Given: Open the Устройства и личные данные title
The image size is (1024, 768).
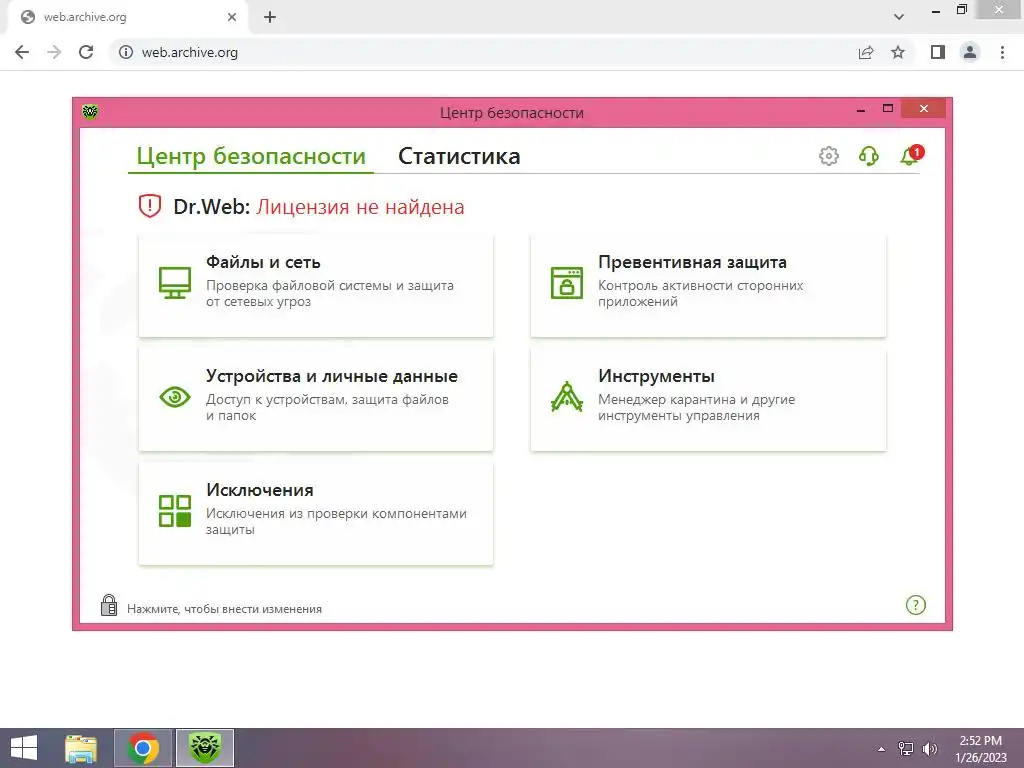Looking at the screenshot, I should (332, 376).
